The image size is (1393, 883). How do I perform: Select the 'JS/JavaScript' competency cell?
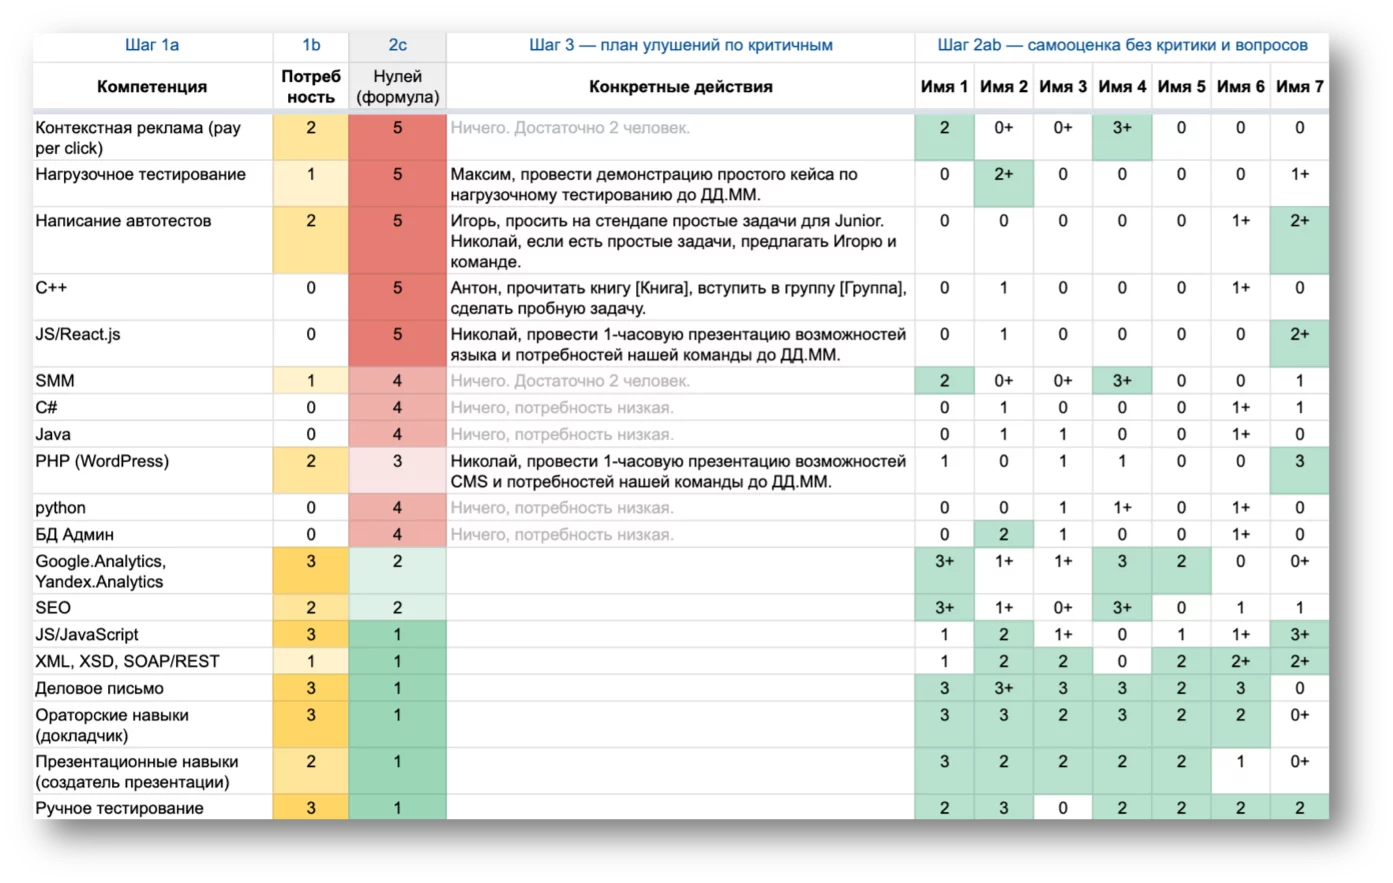(x=152, y=634)
